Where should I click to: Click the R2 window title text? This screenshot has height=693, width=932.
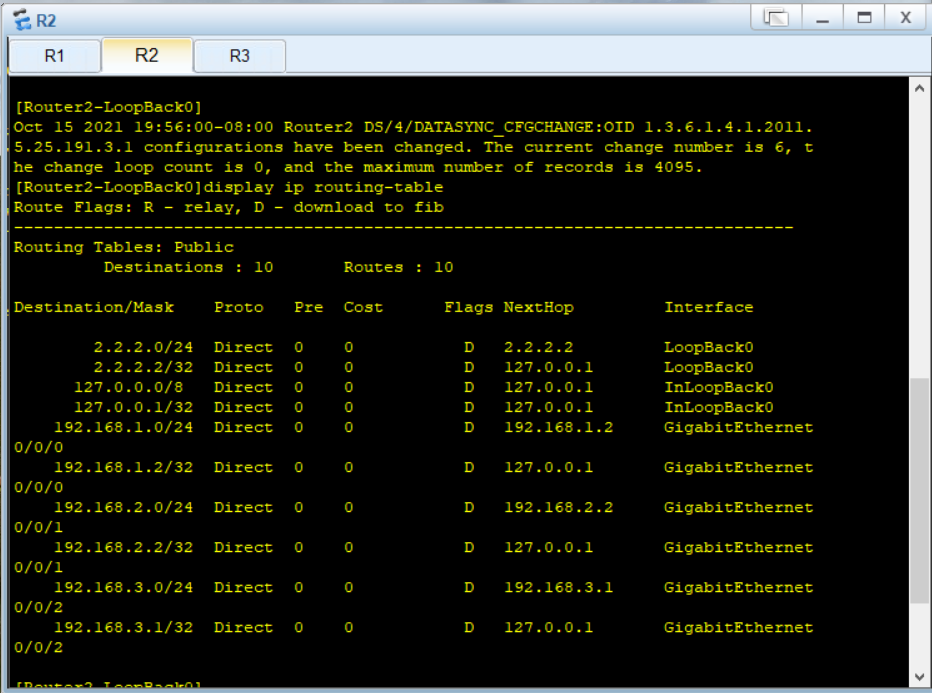46,21
